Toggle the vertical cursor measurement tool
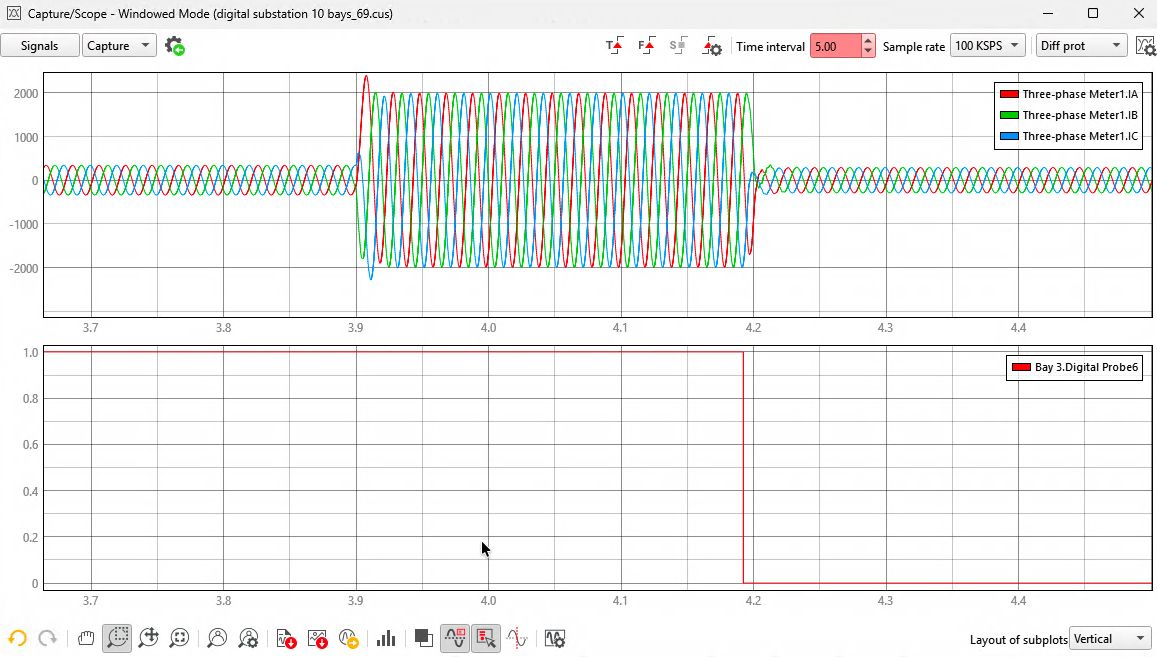The height and width of the screenshot is (657, 1157). coord(517,639)
